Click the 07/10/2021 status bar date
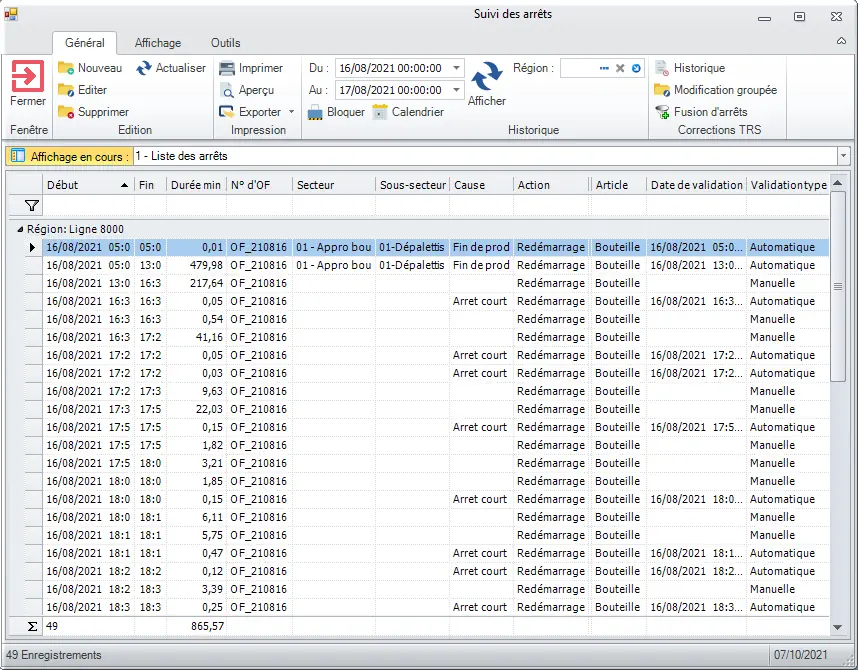 (800, 655)
